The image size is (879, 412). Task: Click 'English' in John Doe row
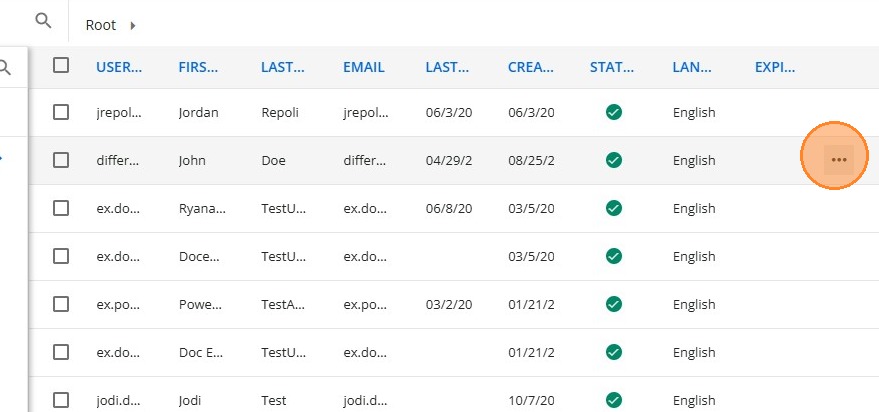coord(694,161)
